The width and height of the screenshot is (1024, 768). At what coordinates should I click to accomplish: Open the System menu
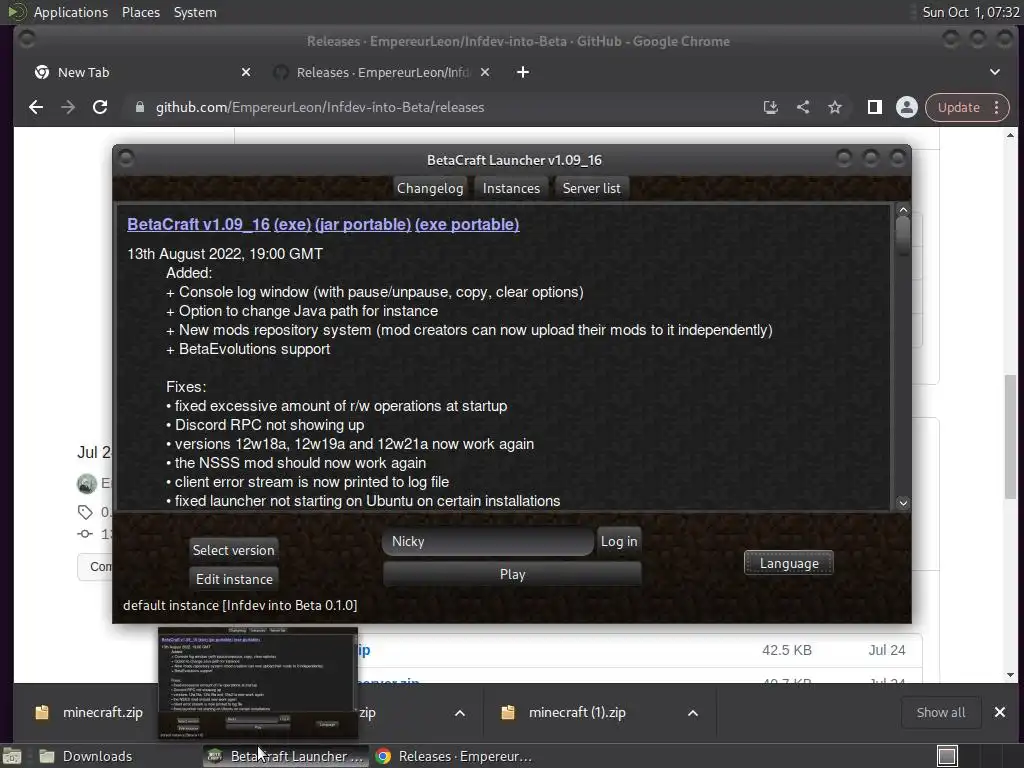point(195,12)
